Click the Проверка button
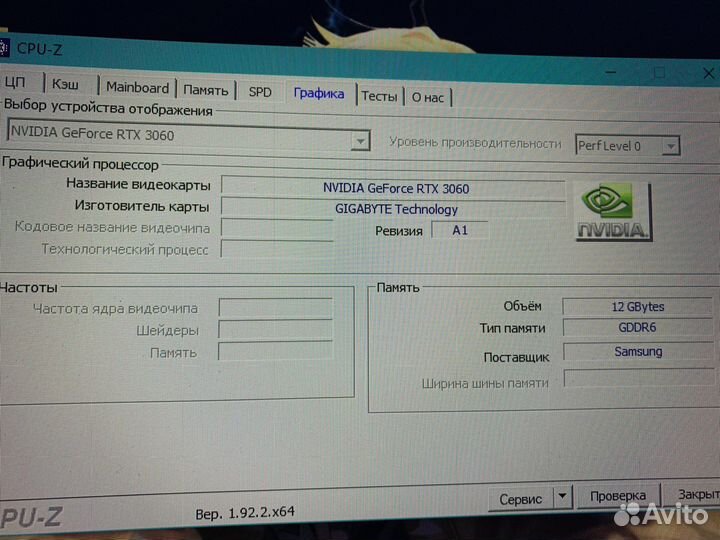This screenshot has height=540, width=720. (x=618, y=496)
